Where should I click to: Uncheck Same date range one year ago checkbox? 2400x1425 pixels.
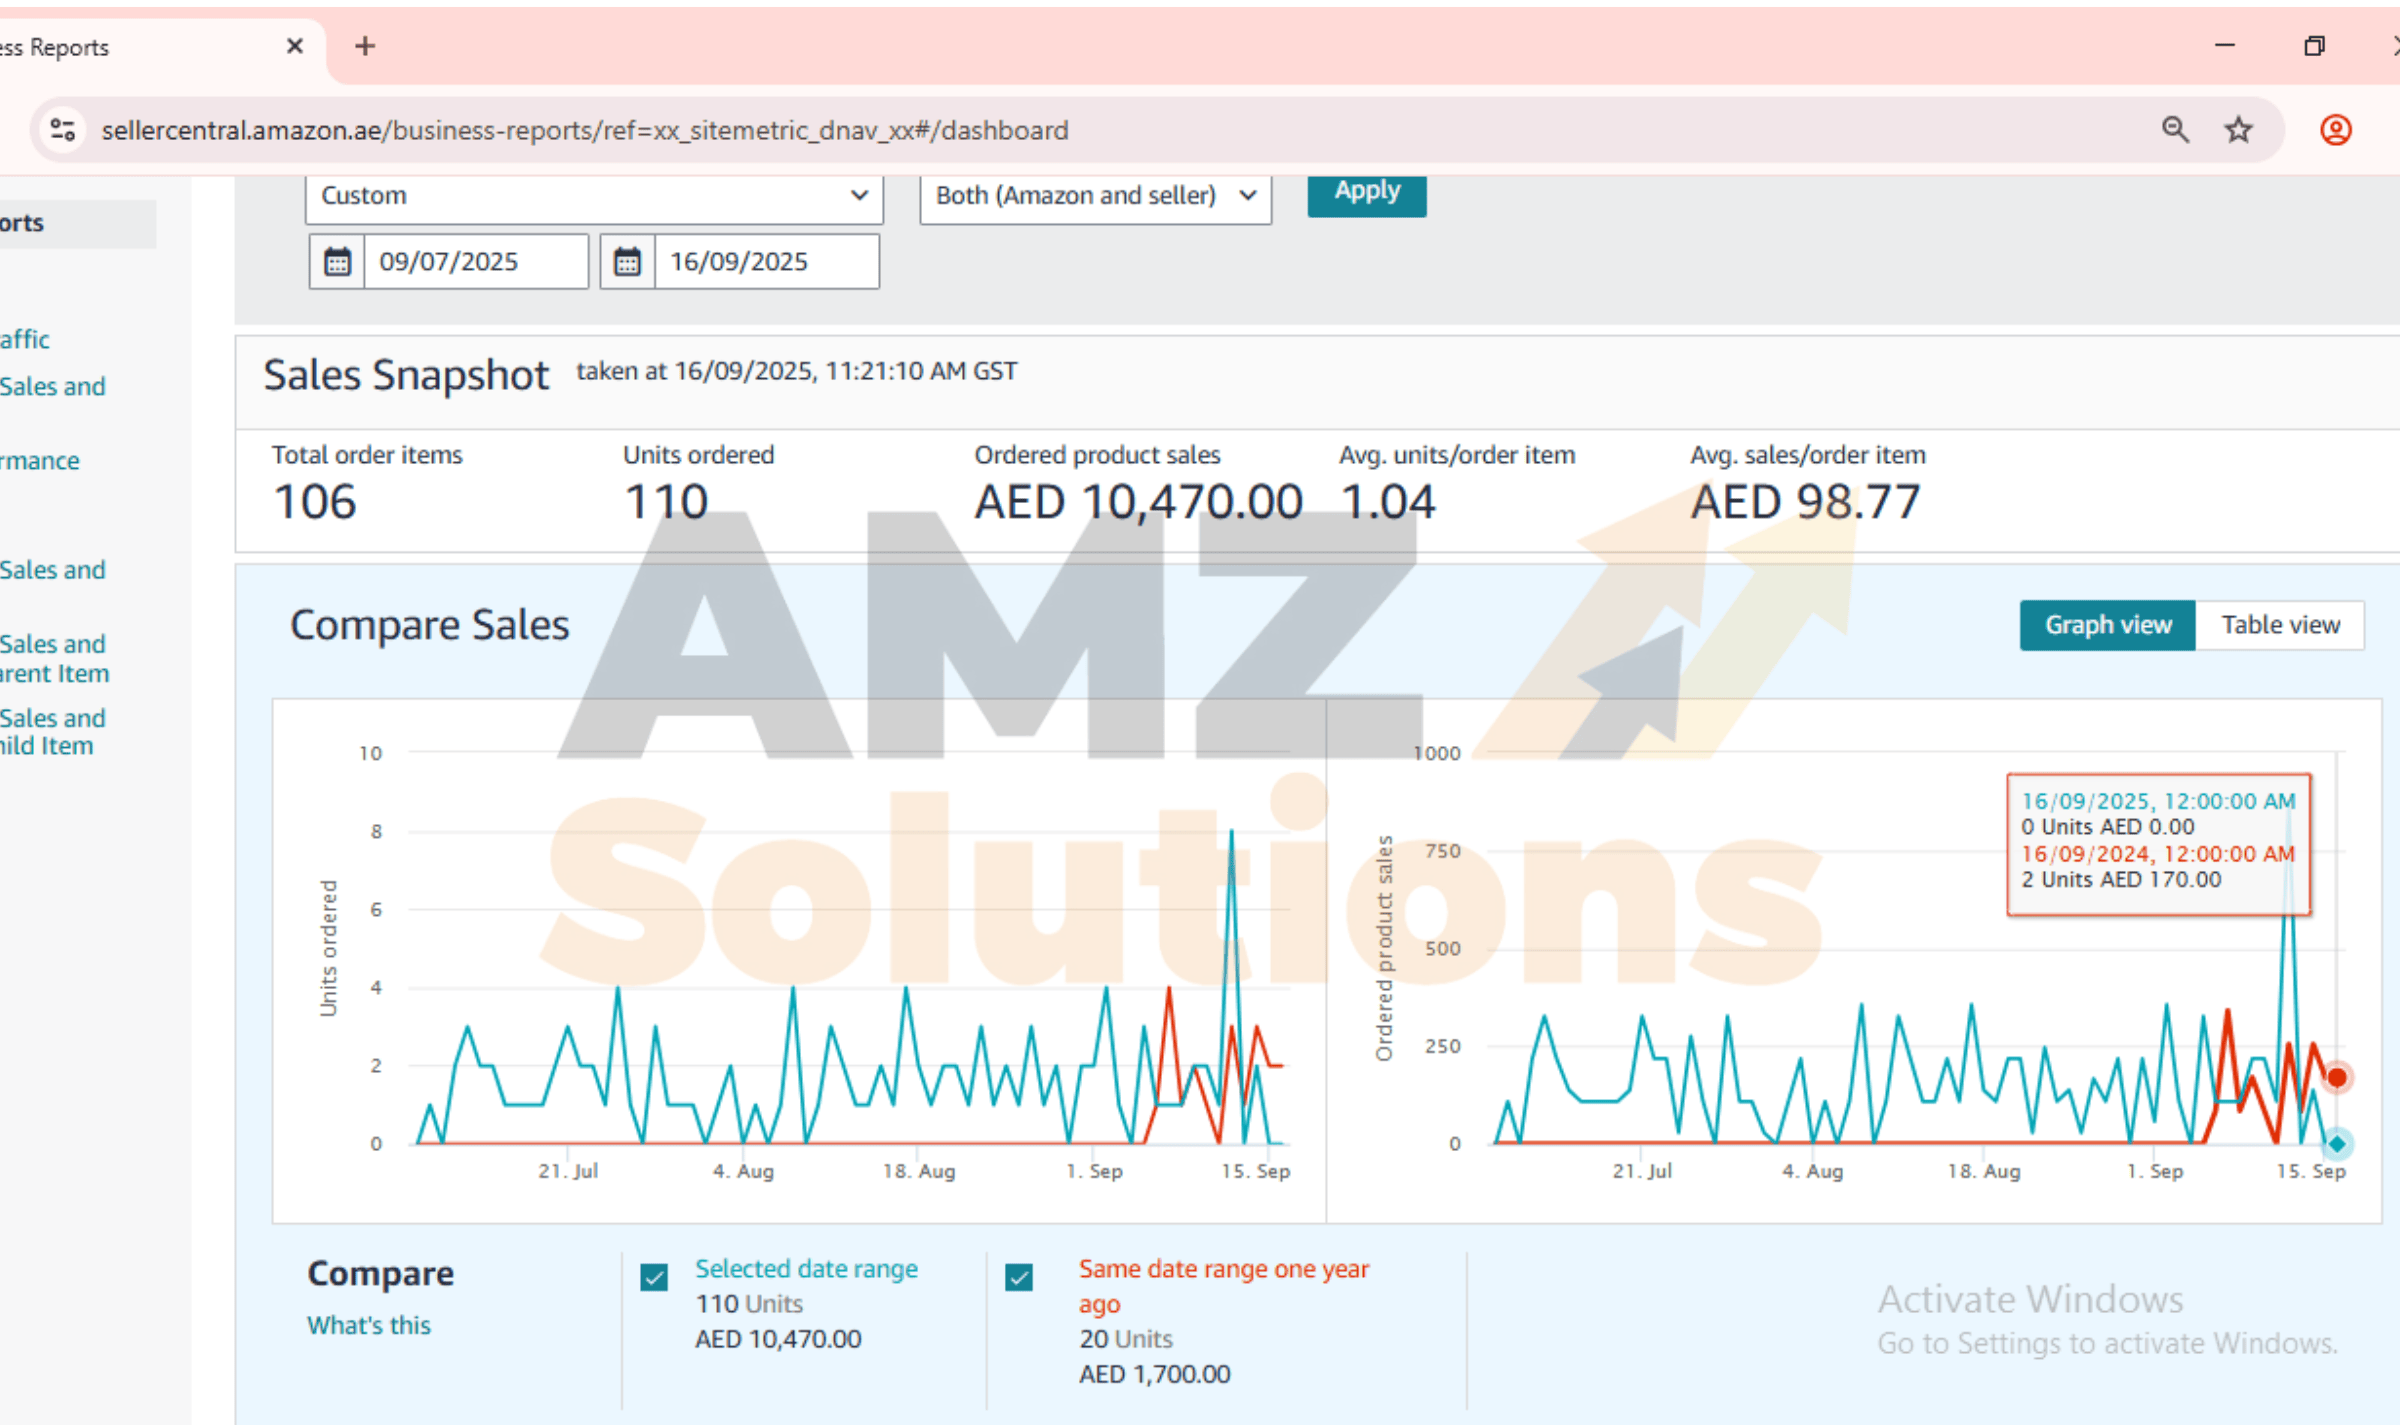1019,1277
